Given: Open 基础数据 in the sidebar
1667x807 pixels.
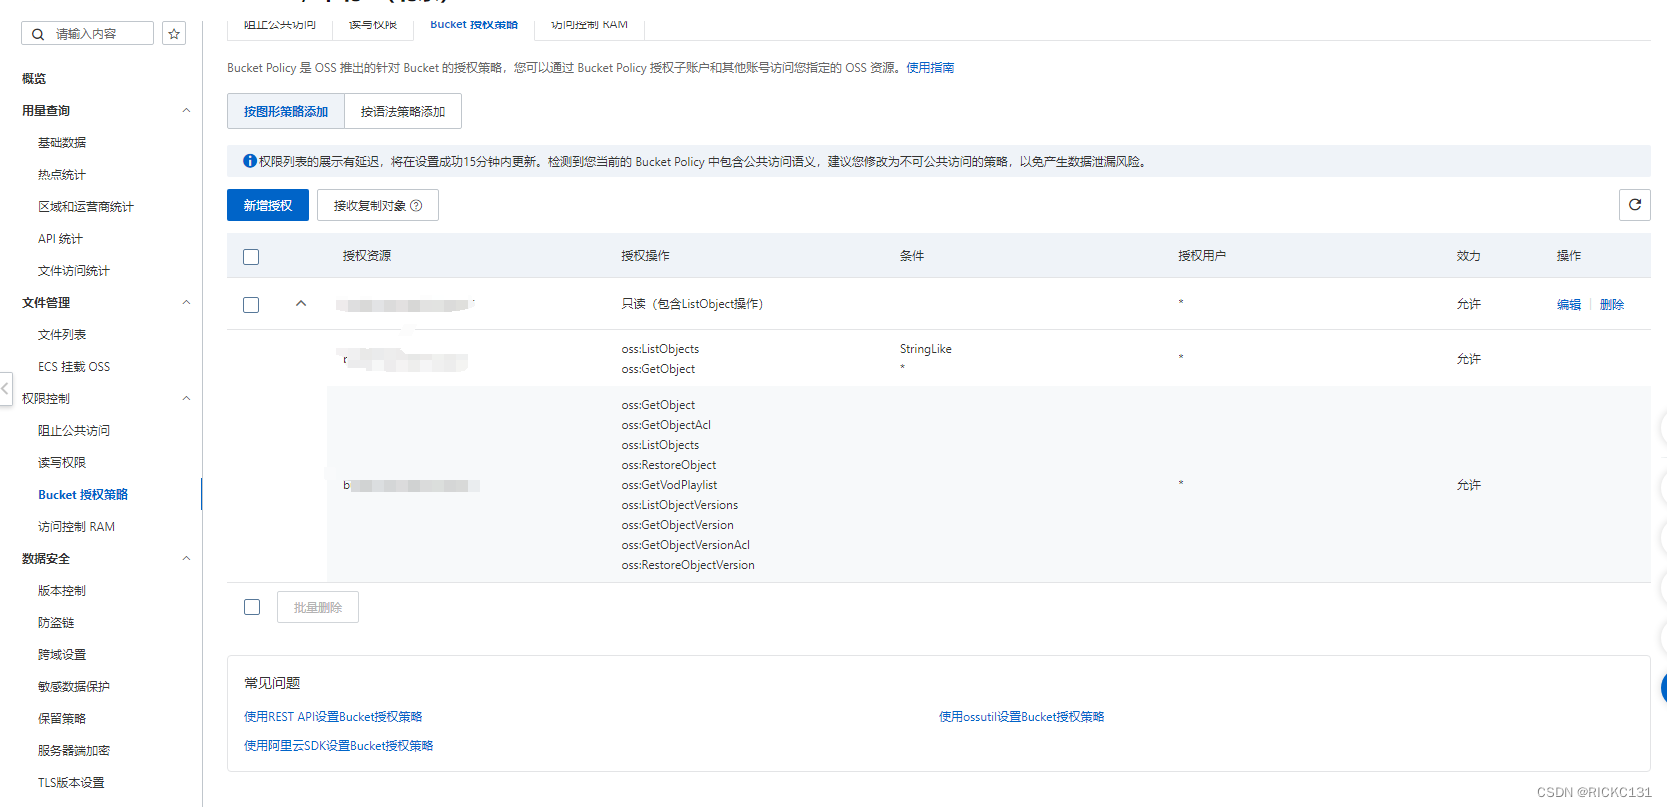Looking at the screenshot, I should tap(62, 142).
